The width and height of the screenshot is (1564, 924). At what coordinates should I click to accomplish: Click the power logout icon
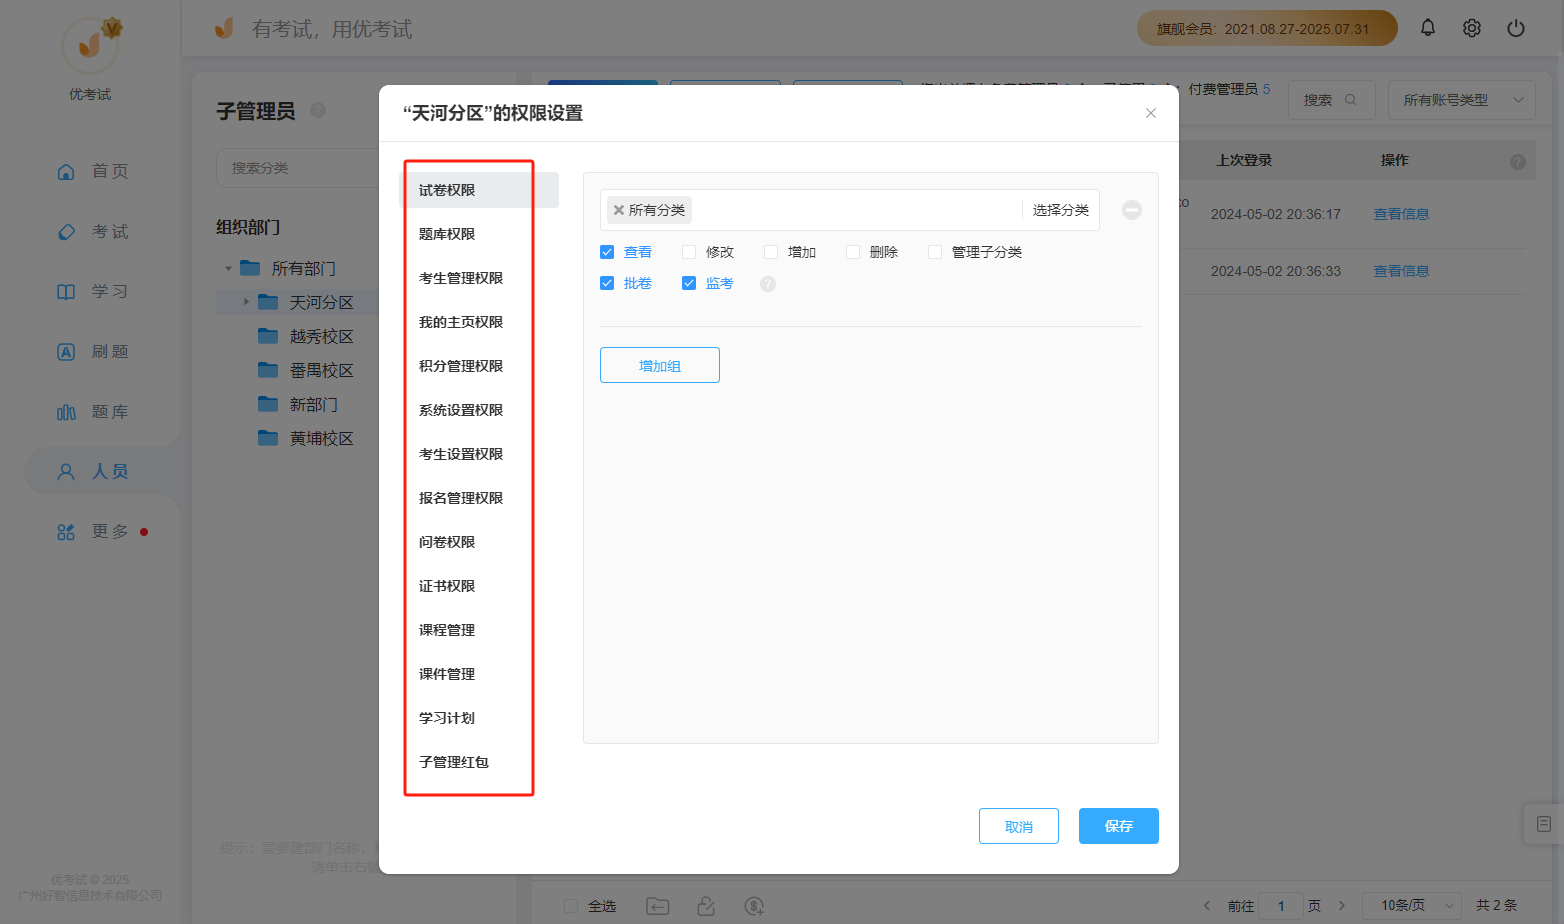pos(1516,28)
